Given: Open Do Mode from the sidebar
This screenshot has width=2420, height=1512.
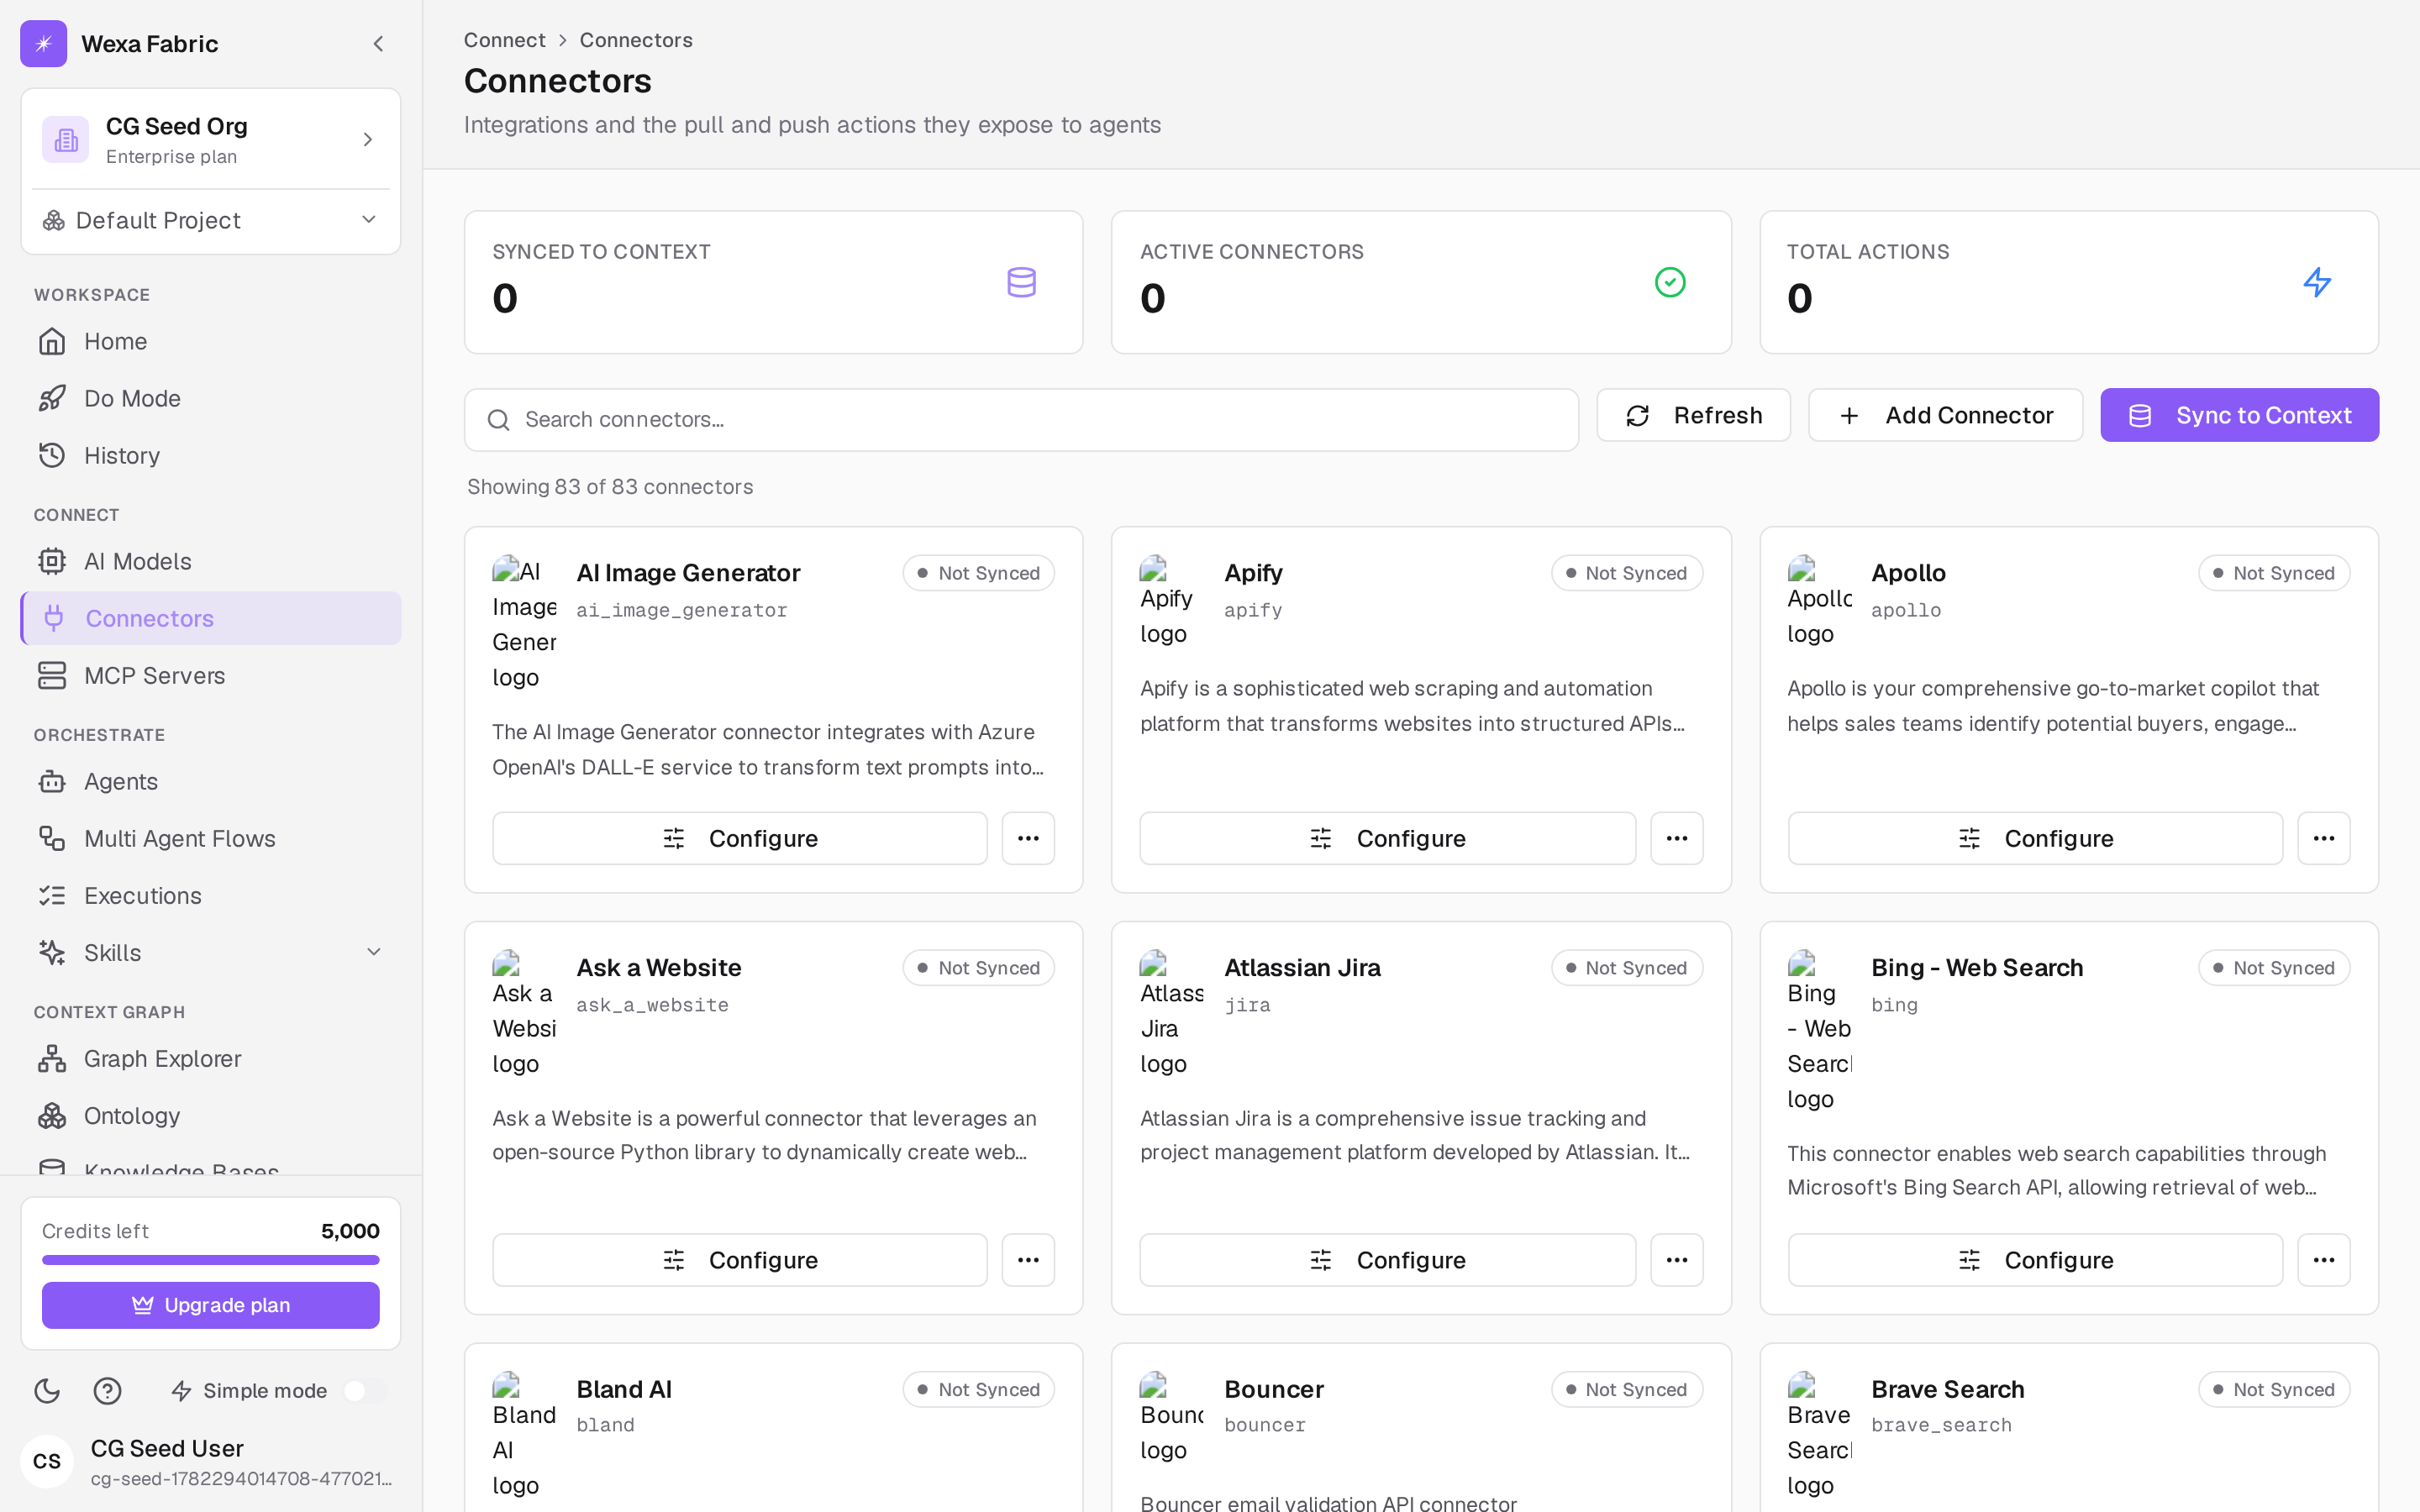Looking at the screenshot, I should (x=211, y=398).
